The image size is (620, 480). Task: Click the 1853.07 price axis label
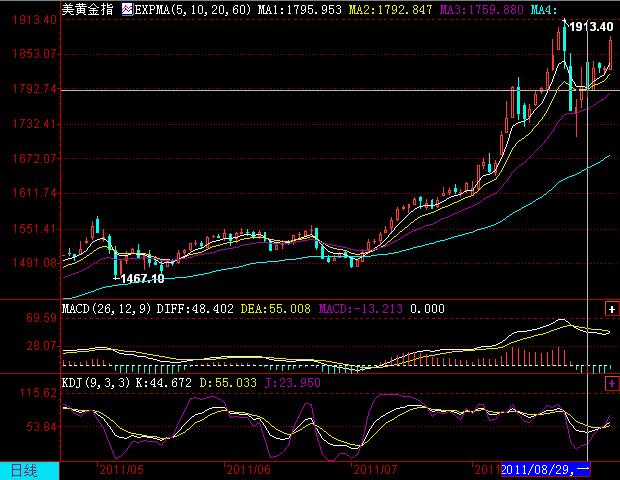pyautogui.click(x=34, y=54)
